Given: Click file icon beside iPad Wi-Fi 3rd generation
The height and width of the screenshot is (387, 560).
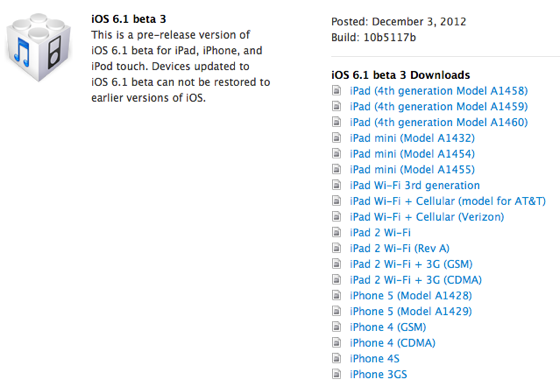Looking at the screenshot, I should 336,185.
